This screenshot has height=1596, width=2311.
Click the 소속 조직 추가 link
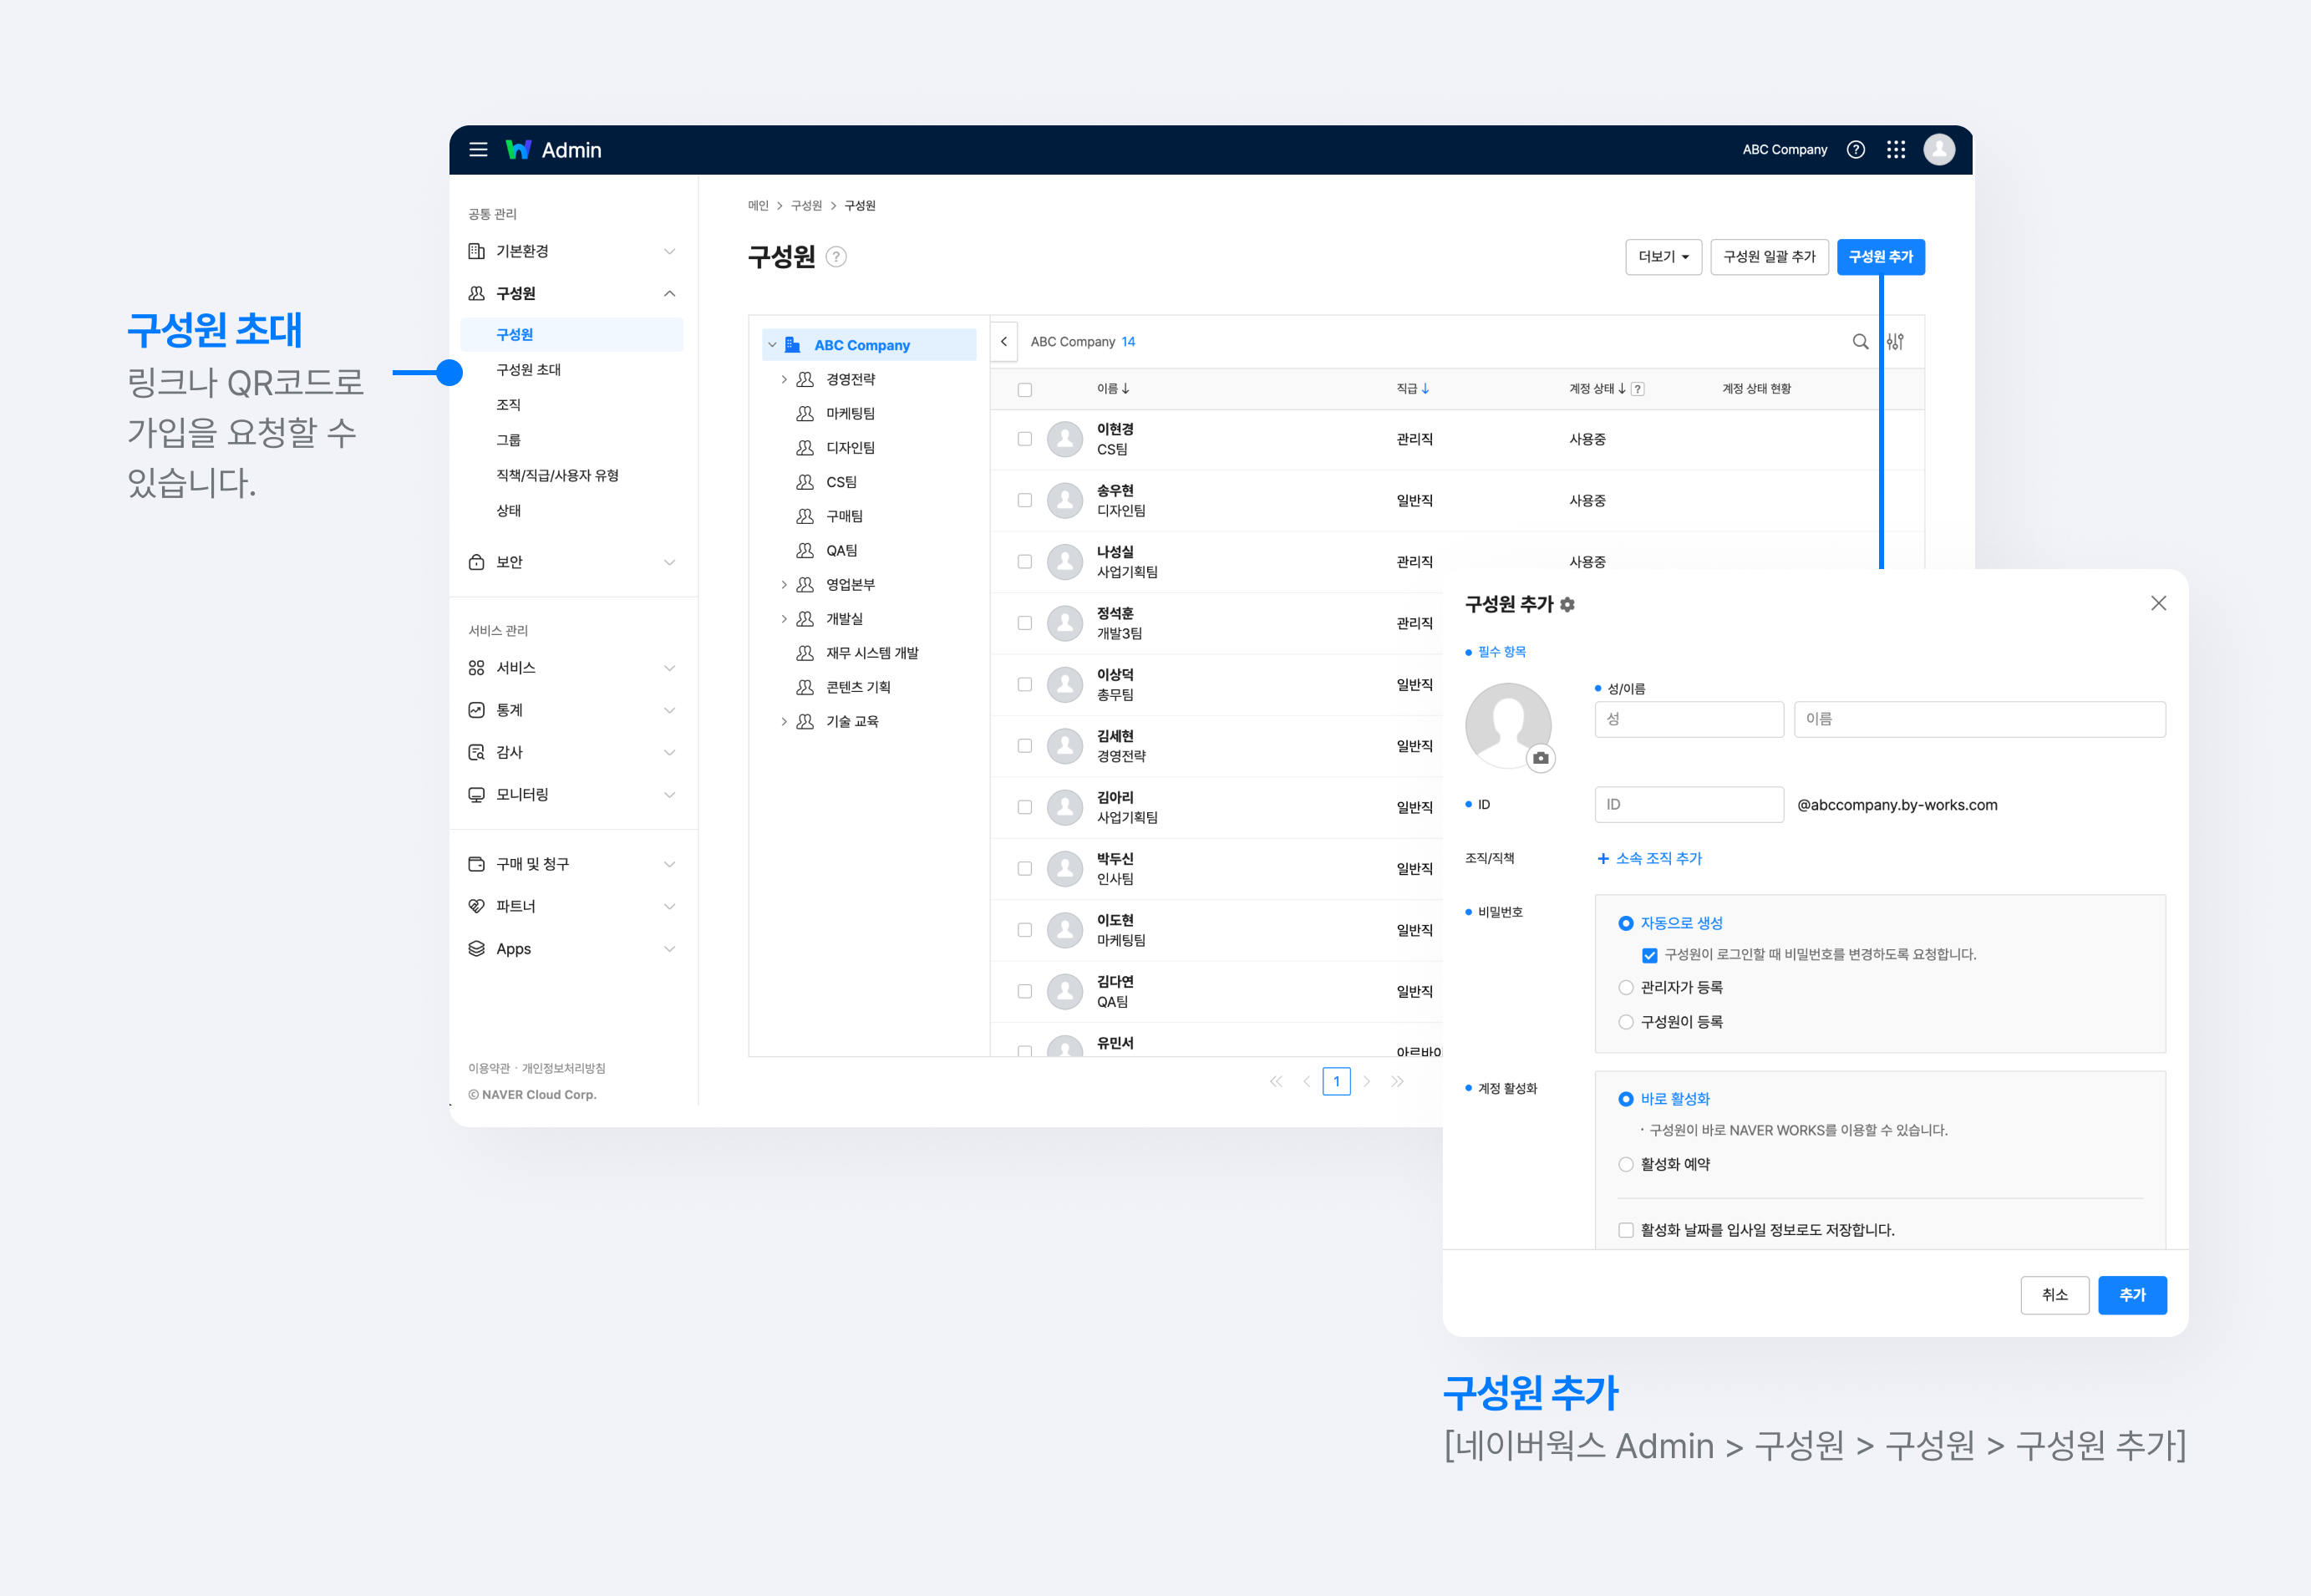tap(1650, 859)
